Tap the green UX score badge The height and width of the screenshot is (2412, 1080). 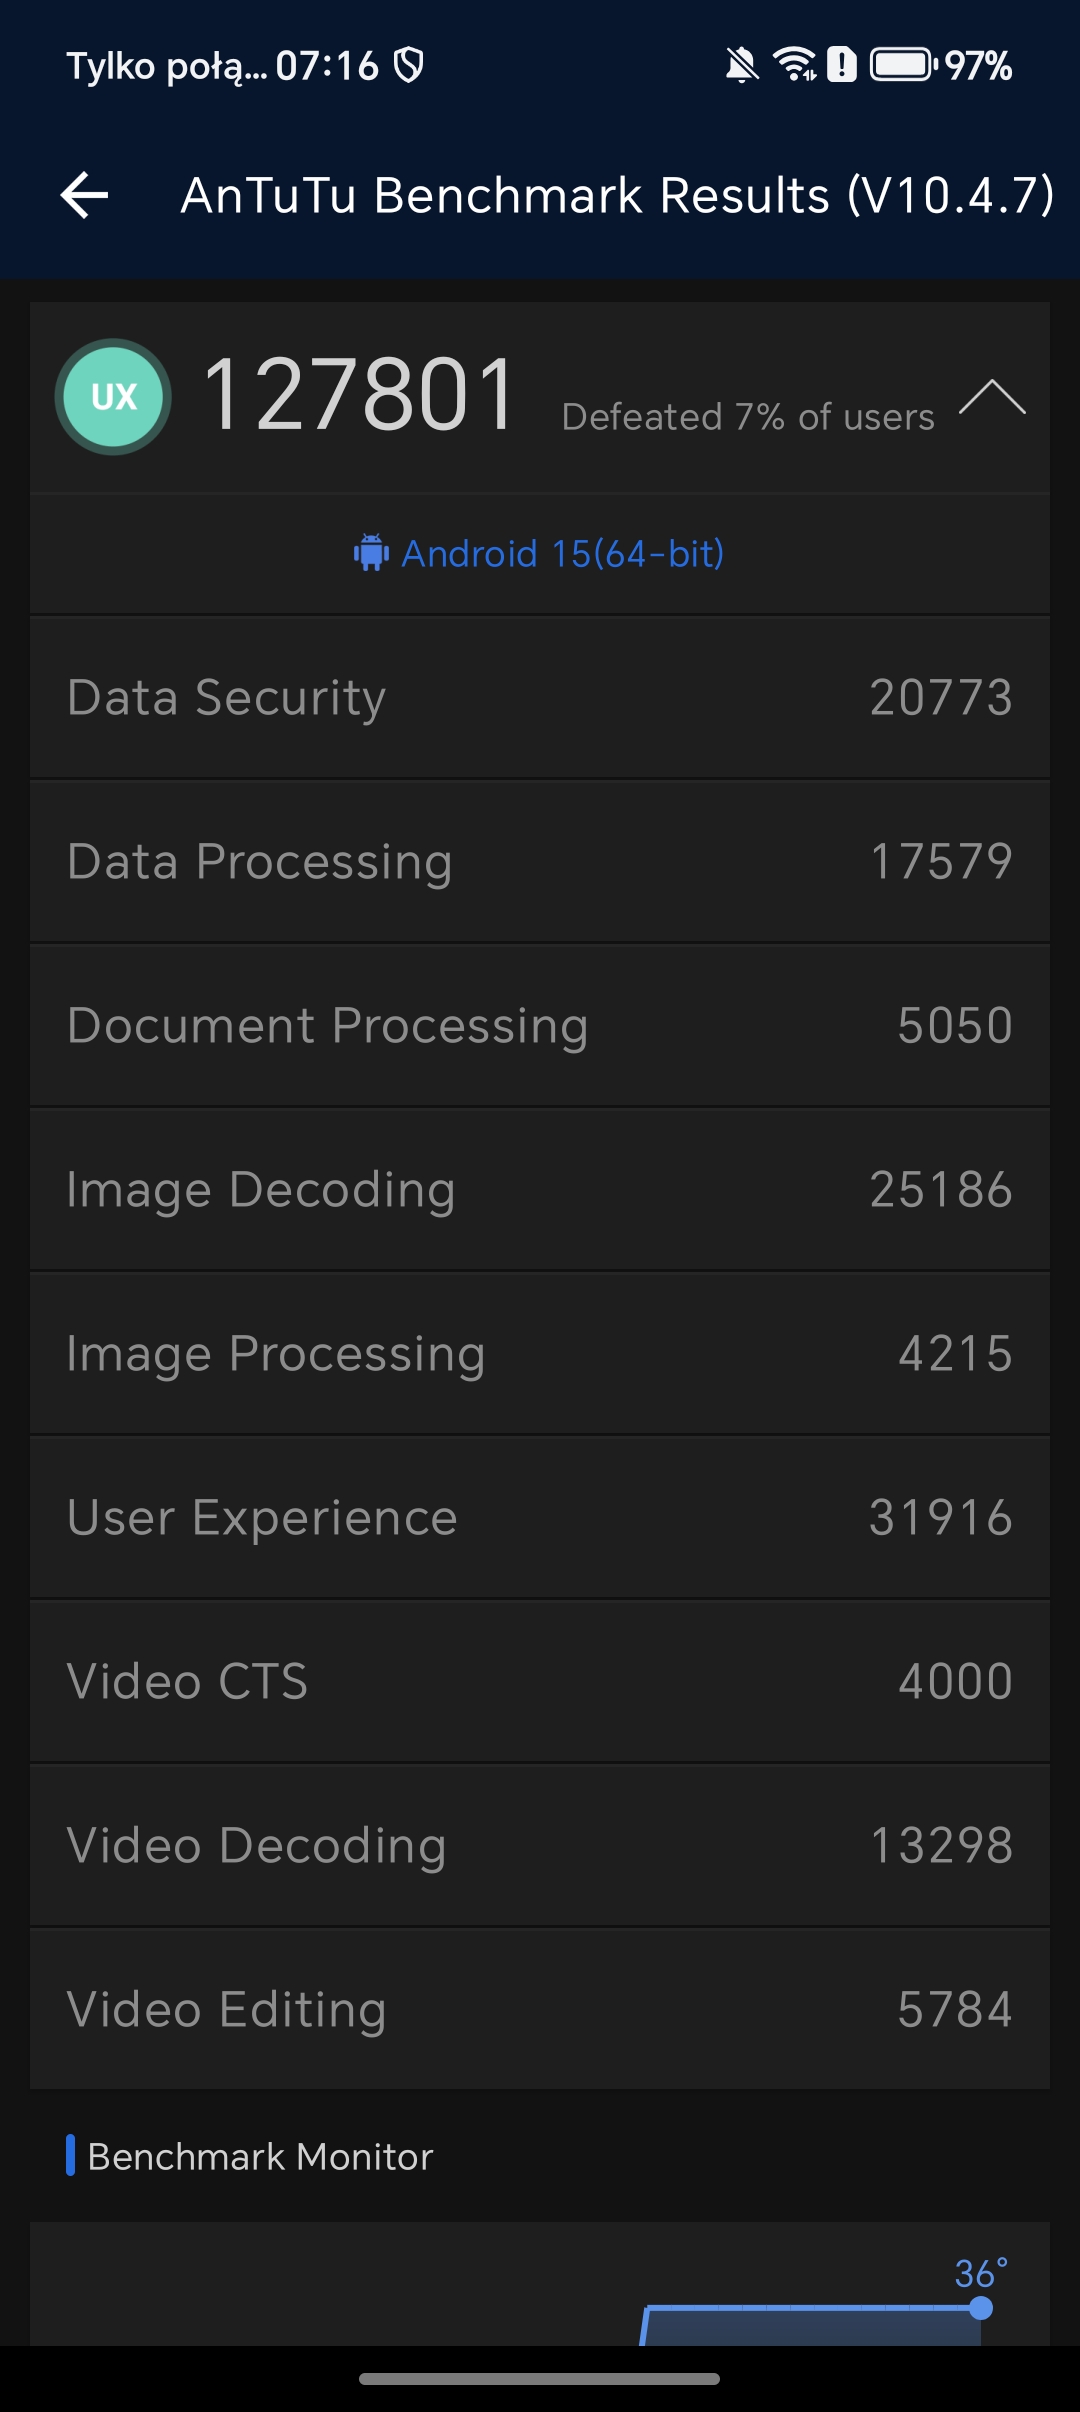[x=113, y=397]
